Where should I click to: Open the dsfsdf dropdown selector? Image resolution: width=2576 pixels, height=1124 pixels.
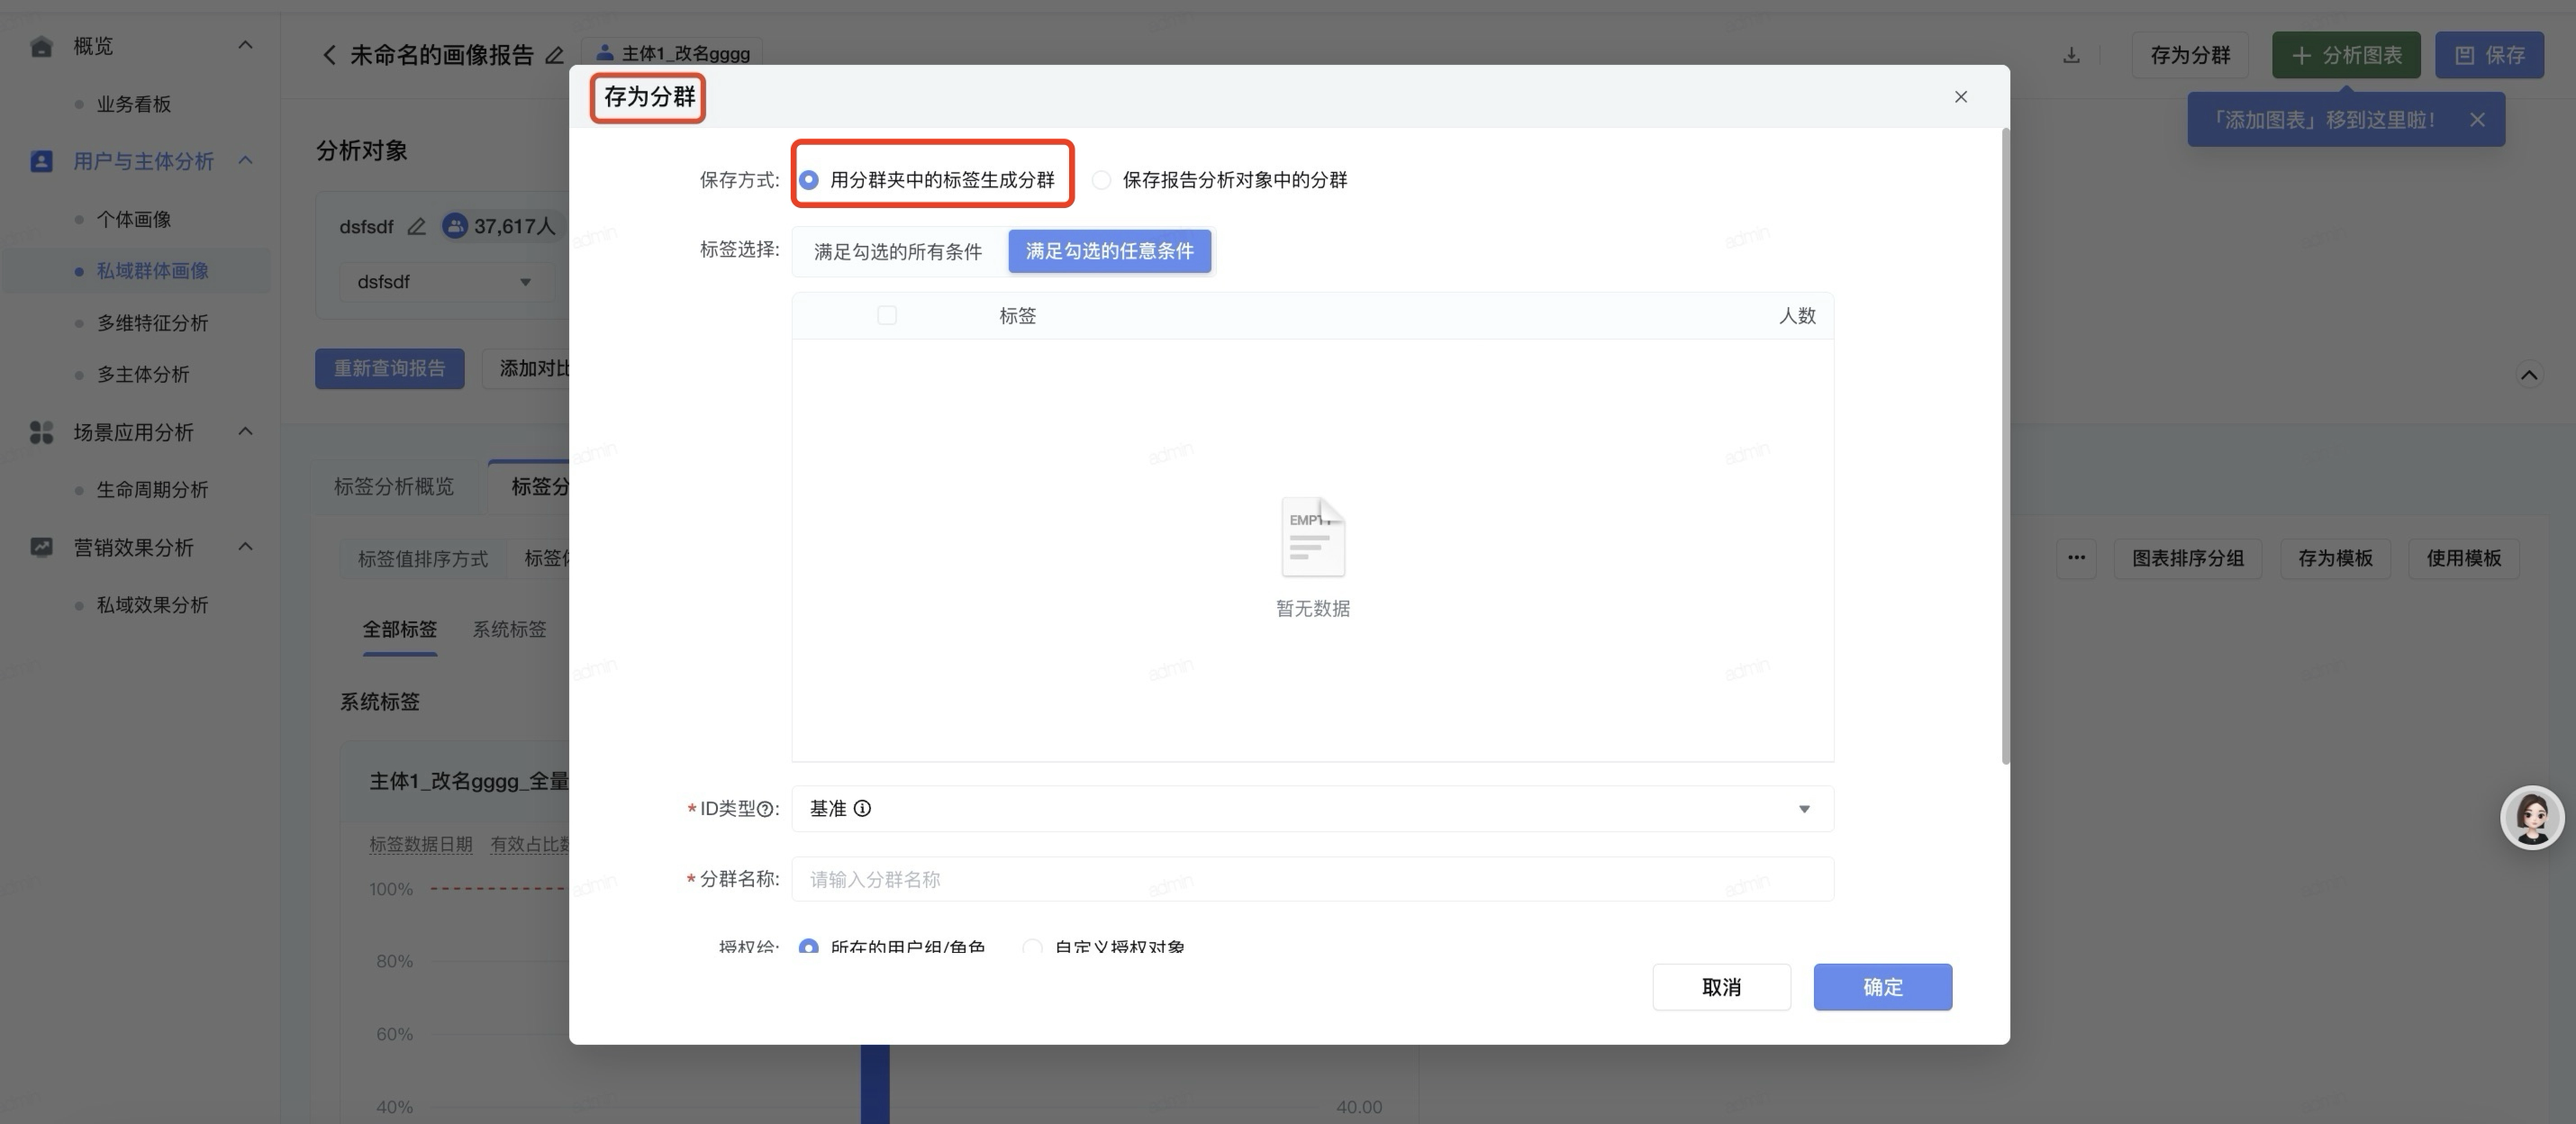point(445,282)
